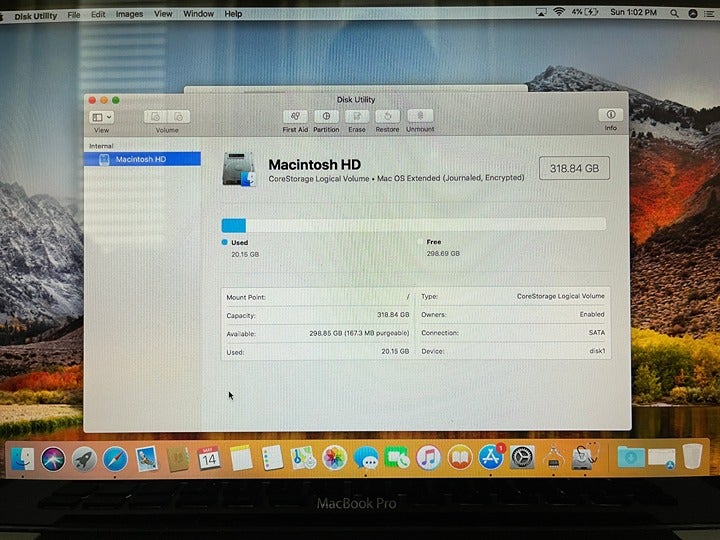Open the Trash in the dock

(692, 456)
